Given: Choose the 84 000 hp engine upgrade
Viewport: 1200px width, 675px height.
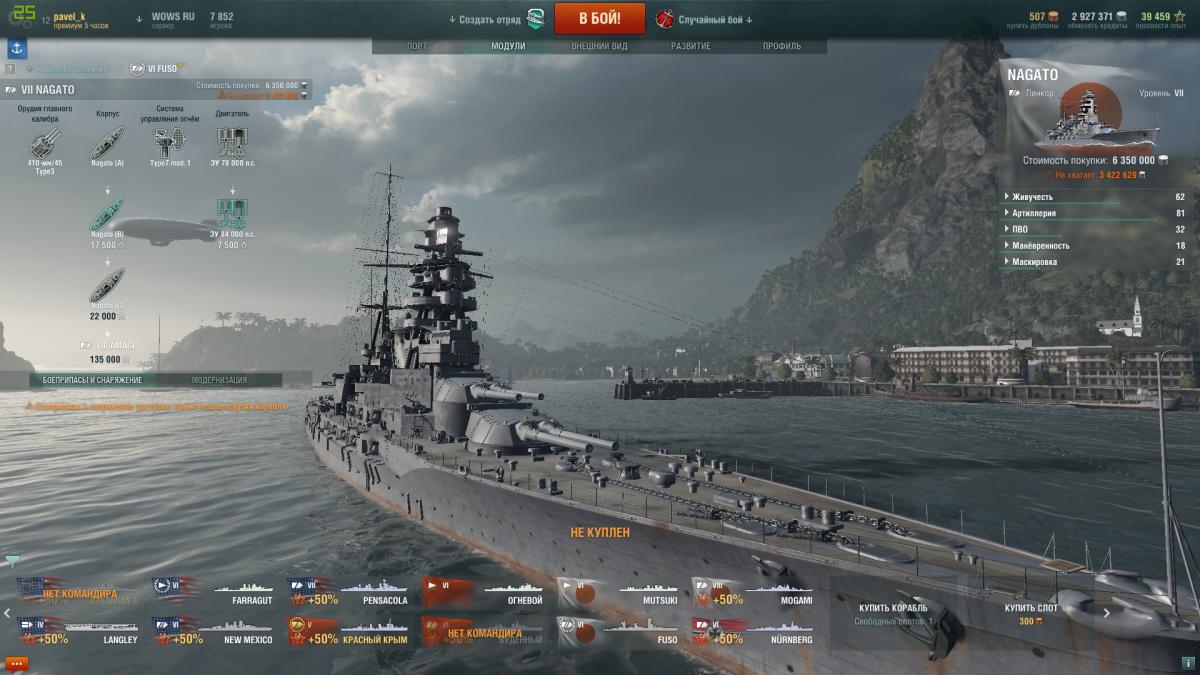Looking at the screenshot, I should 232,212.
